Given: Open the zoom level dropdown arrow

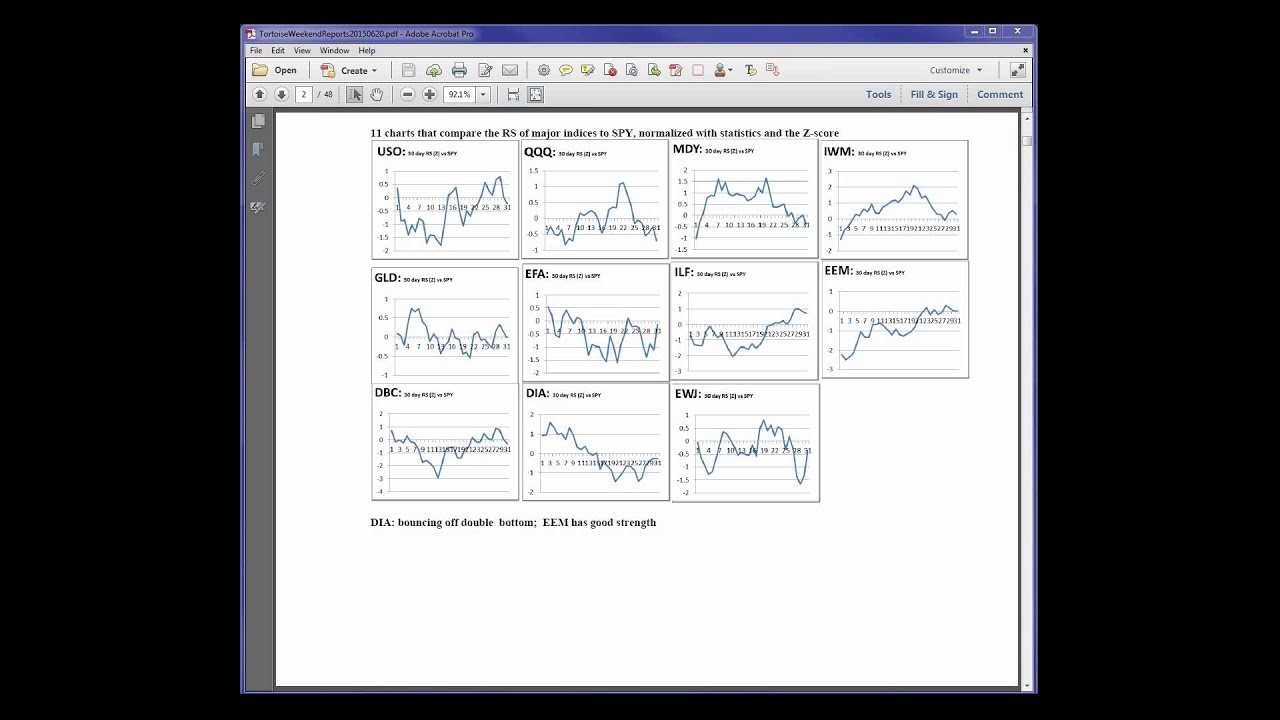Looking at the screenshot, I should [482, 94].
